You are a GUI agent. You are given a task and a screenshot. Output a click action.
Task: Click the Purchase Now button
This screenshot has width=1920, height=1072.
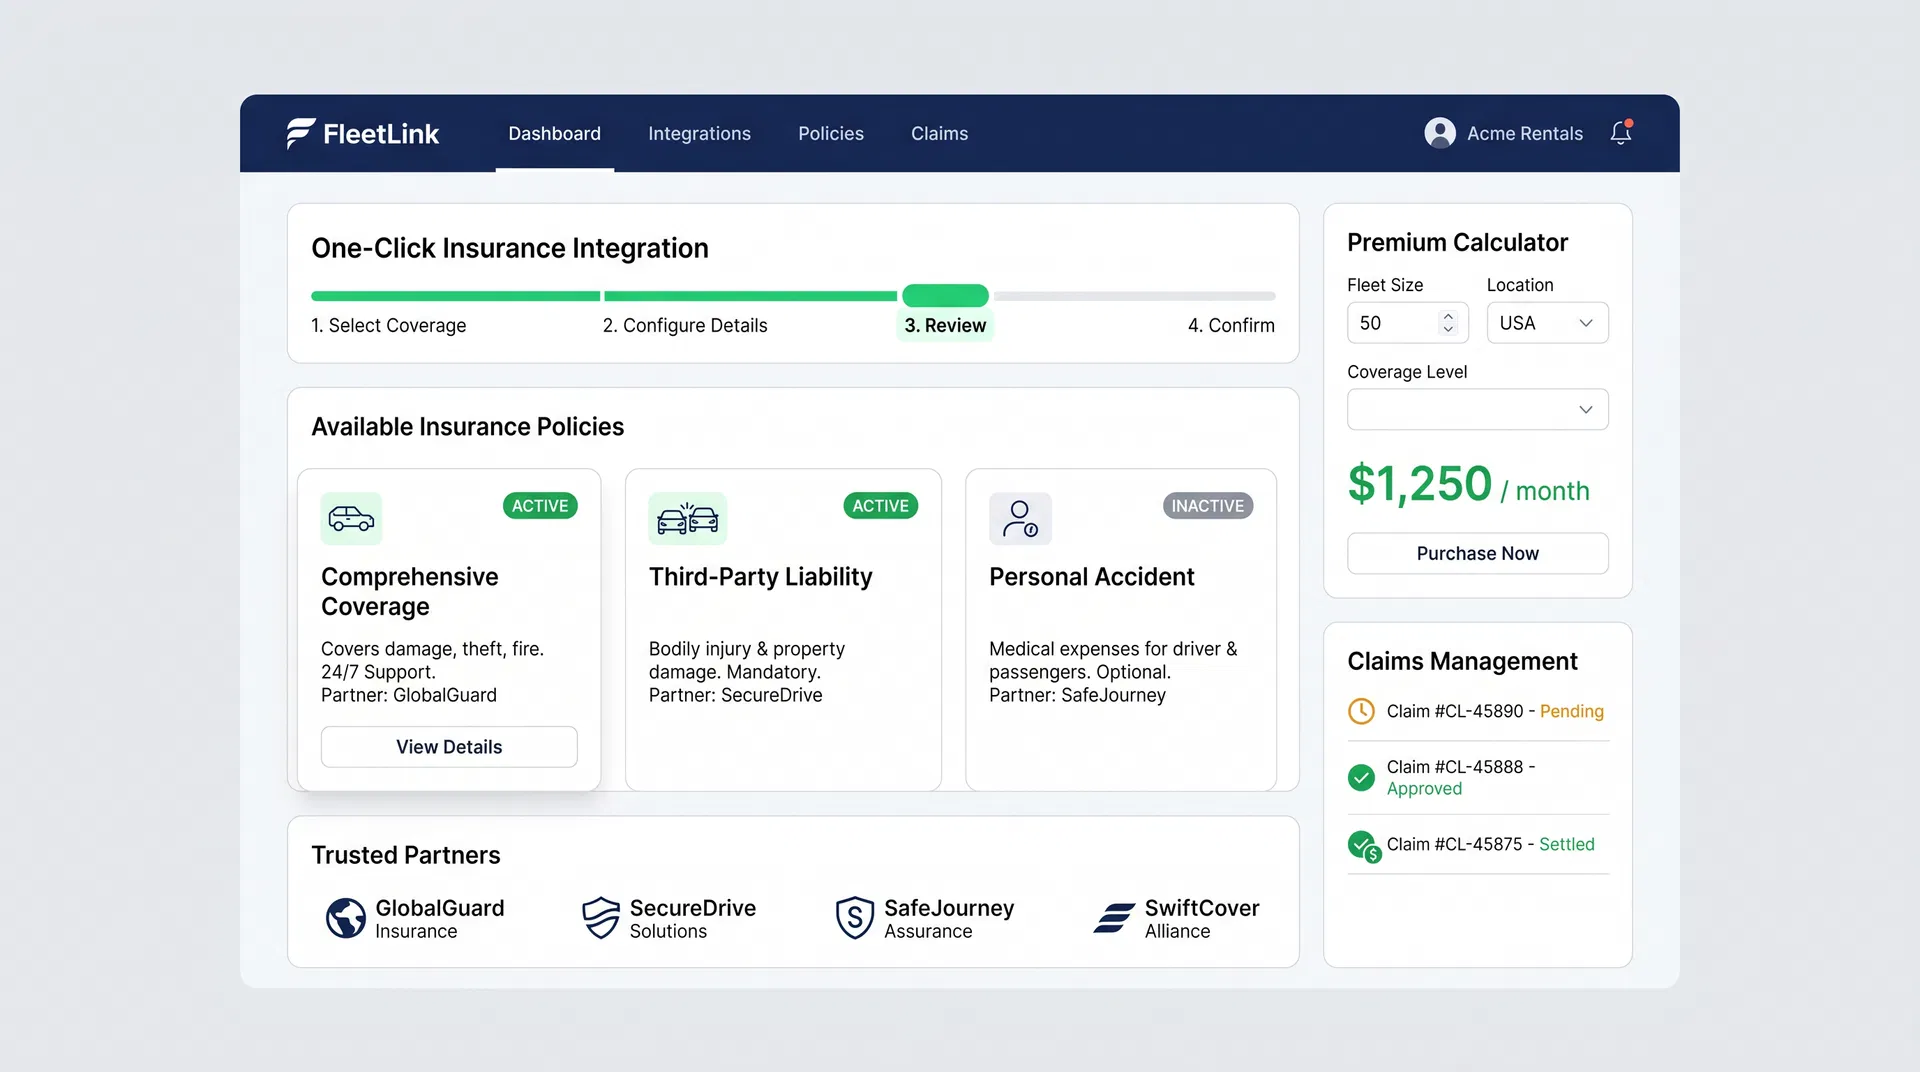pos(1477,553)
